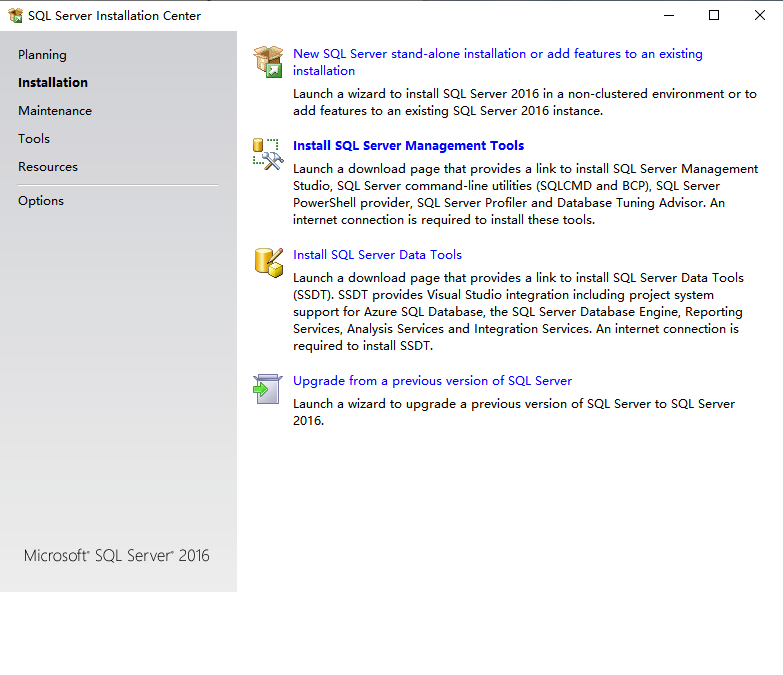
Task: Open the Options section
Action: click(x=41, y=201)
